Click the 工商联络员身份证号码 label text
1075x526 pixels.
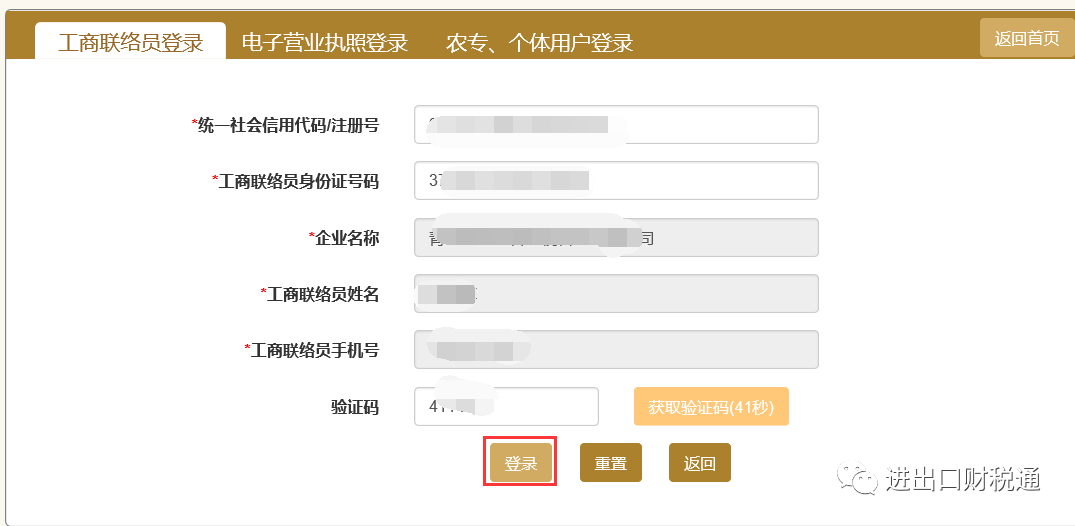[x=297, y=181]
